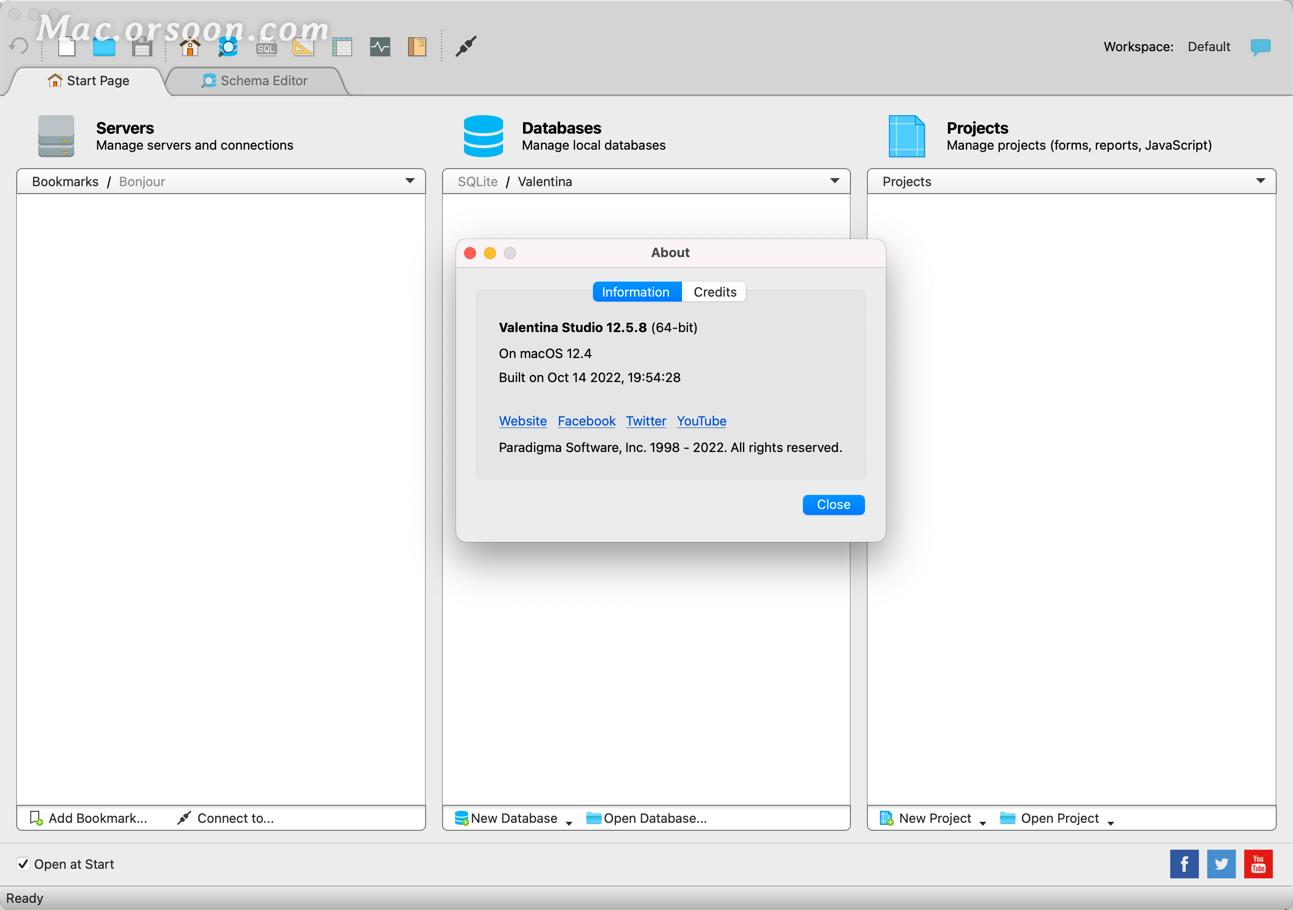
Task: Open the SQL editor toolbar icon
Action: (266, 46)
